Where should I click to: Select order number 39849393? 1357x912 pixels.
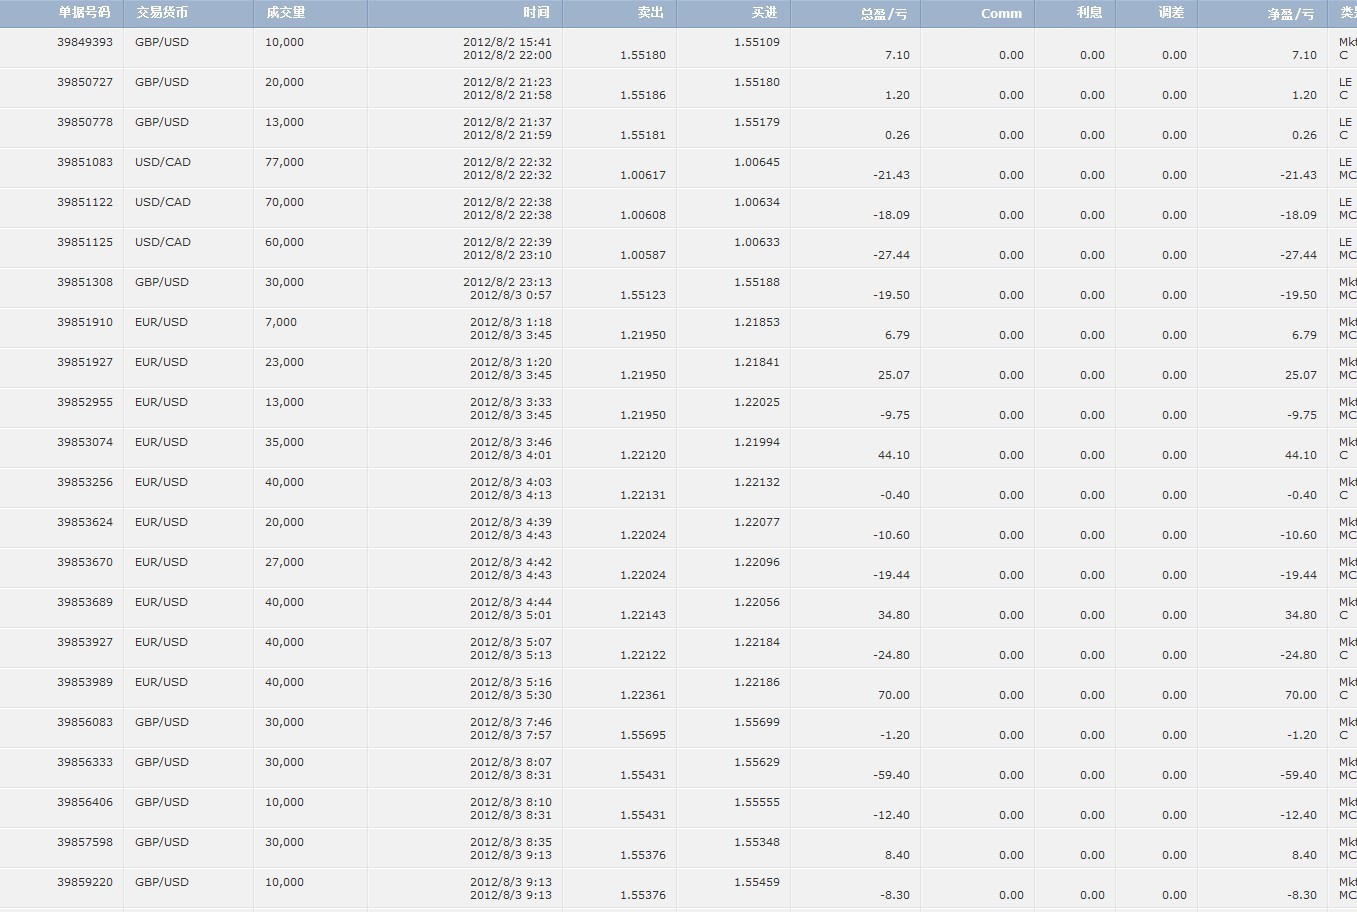(x=85, y=42)
